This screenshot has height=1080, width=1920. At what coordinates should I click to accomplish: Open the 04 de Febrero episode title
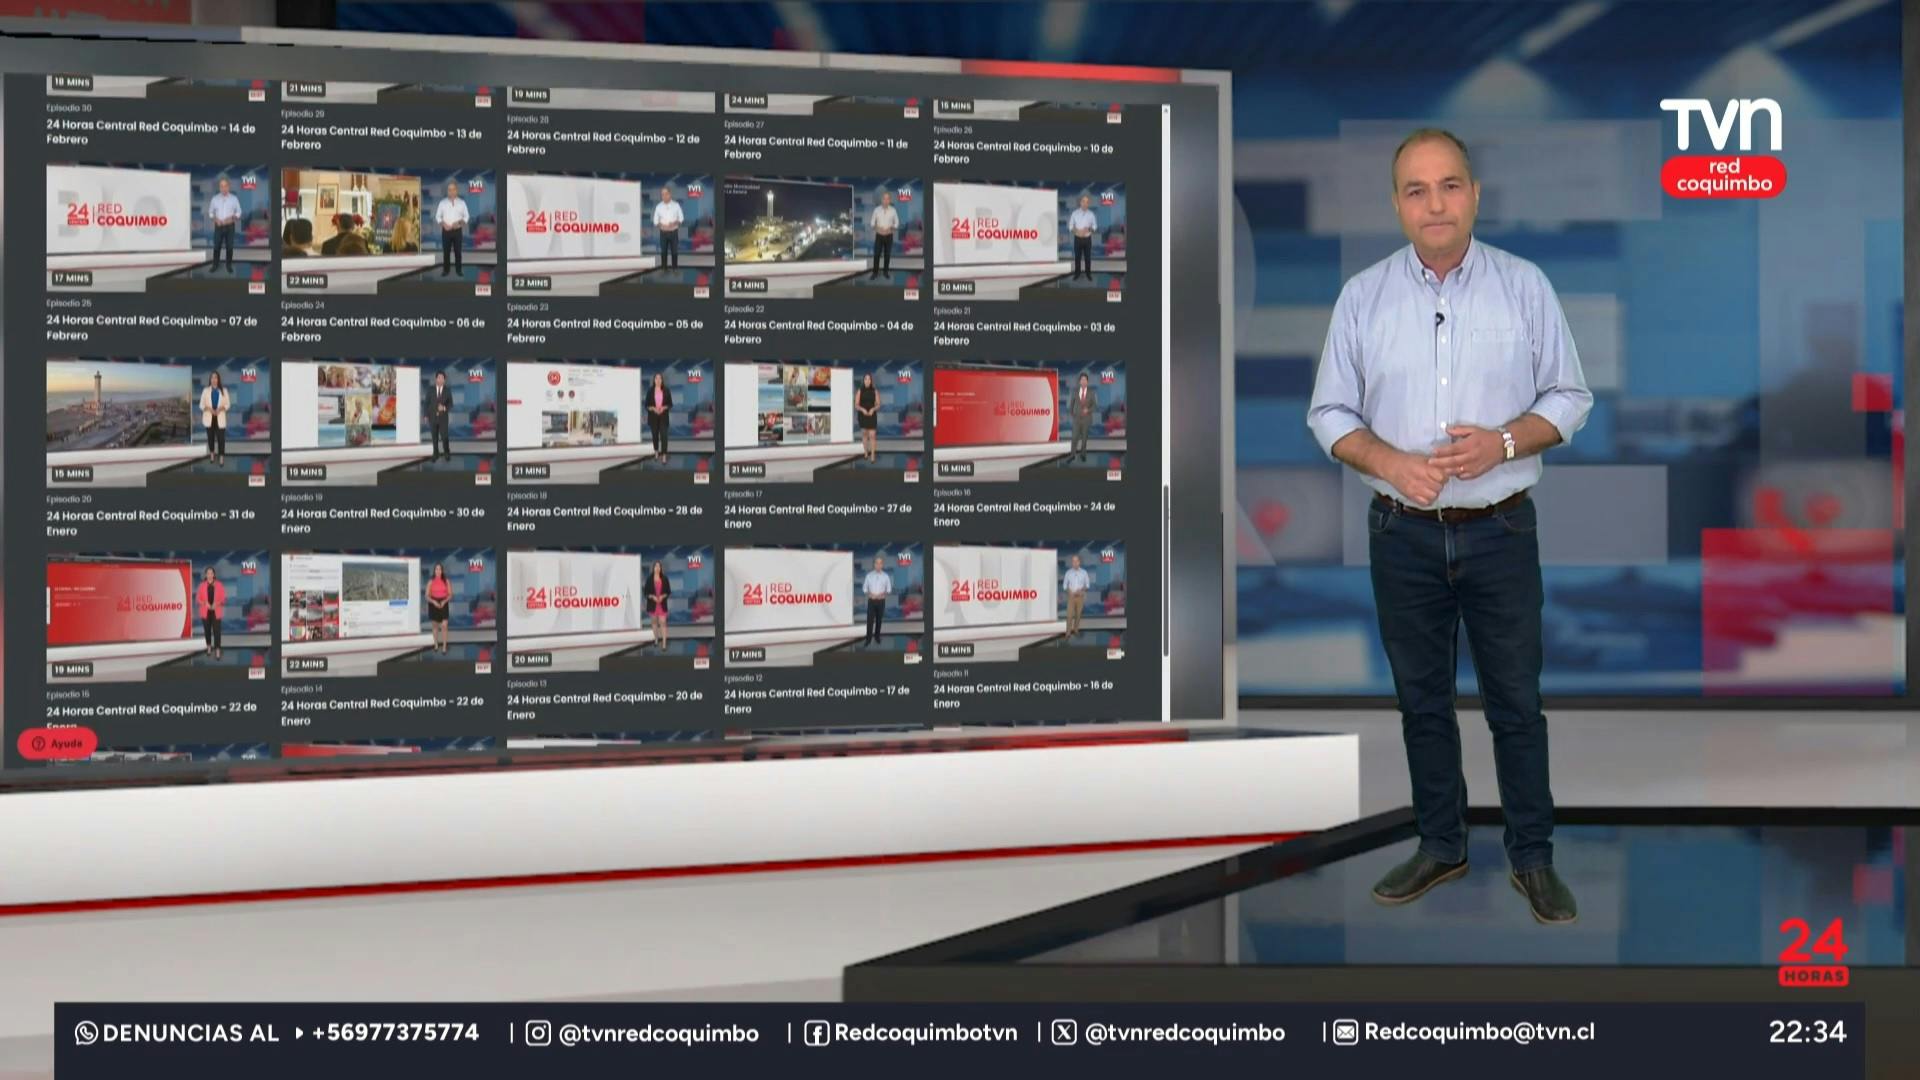pos(818,332)
